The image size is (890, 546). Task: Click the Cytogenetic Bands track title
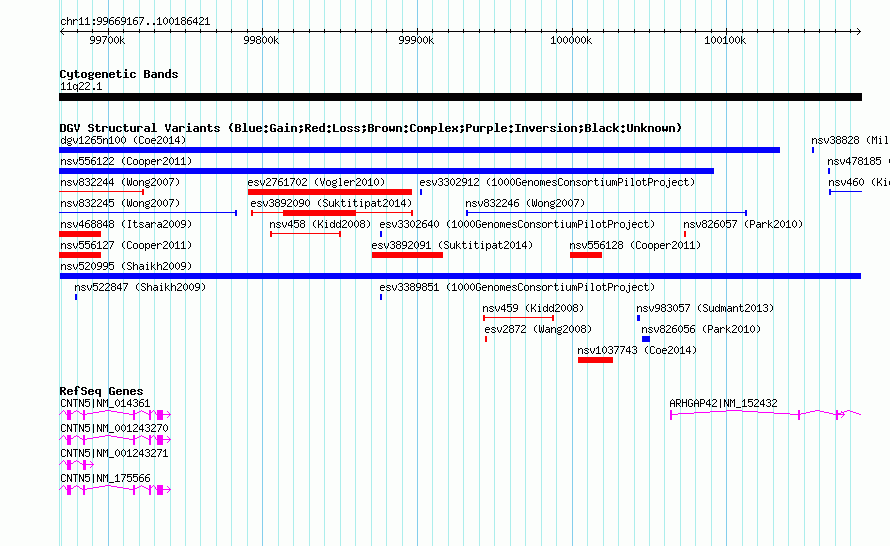119,74
